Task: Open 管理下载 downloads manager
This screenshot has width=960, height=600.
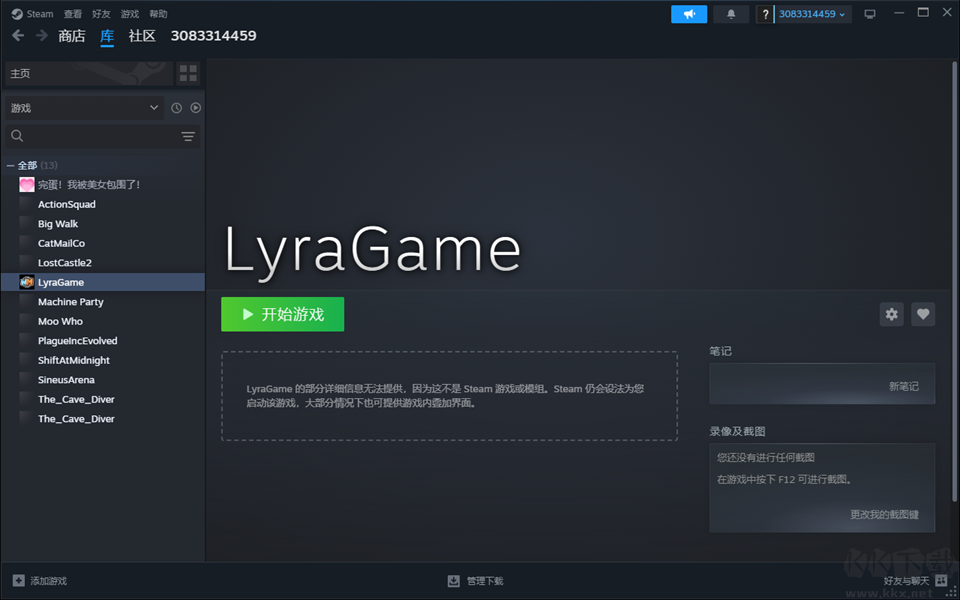Action: (476, 581)
